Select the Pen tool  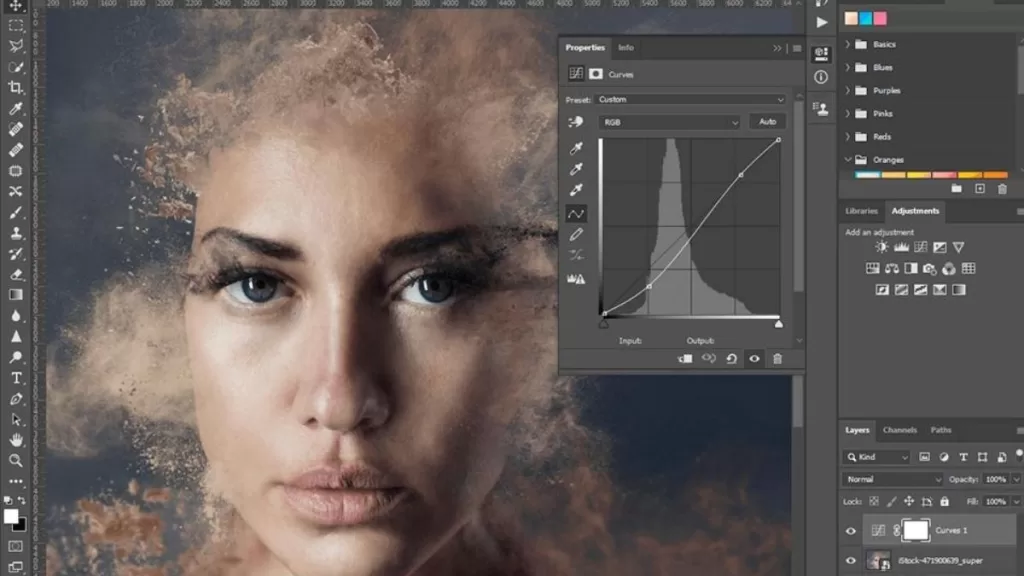16,399
